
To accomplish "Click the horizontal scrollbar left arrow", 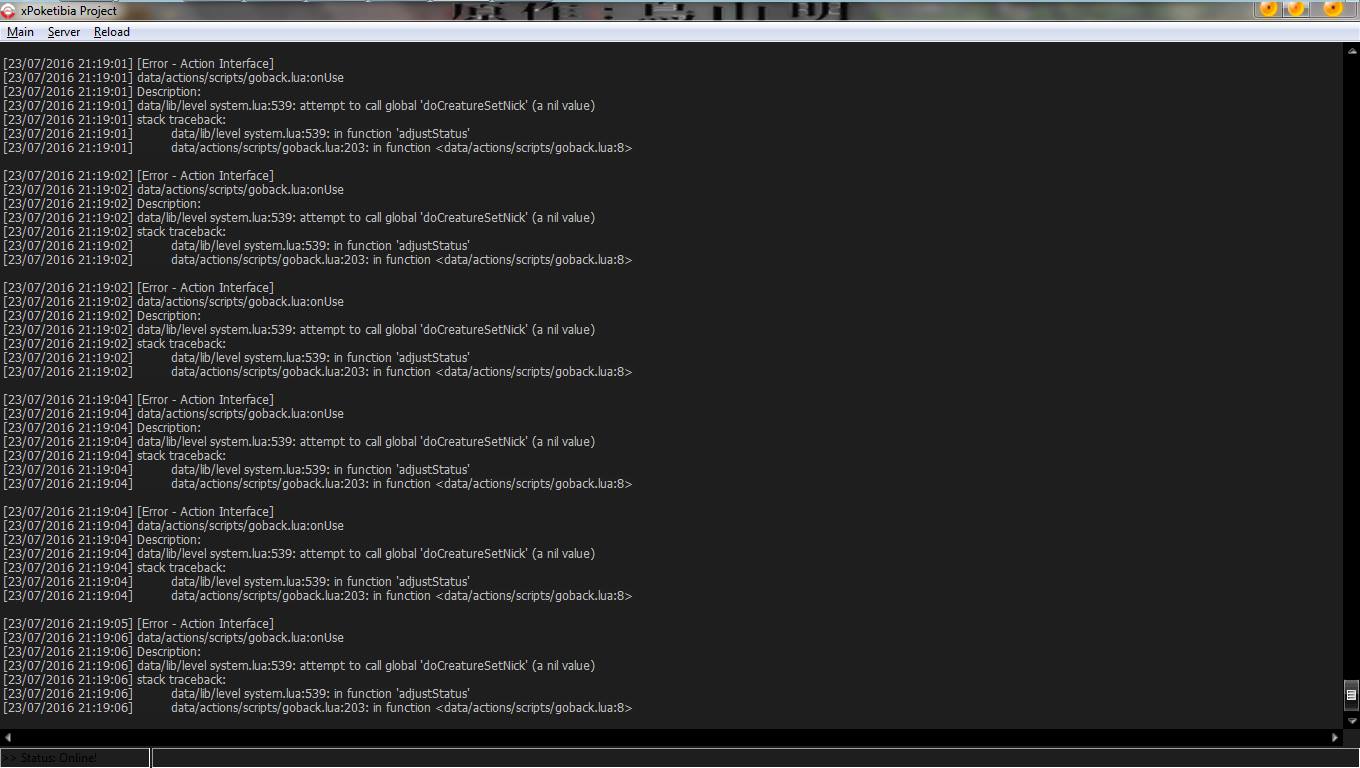I will coord(8,737).
